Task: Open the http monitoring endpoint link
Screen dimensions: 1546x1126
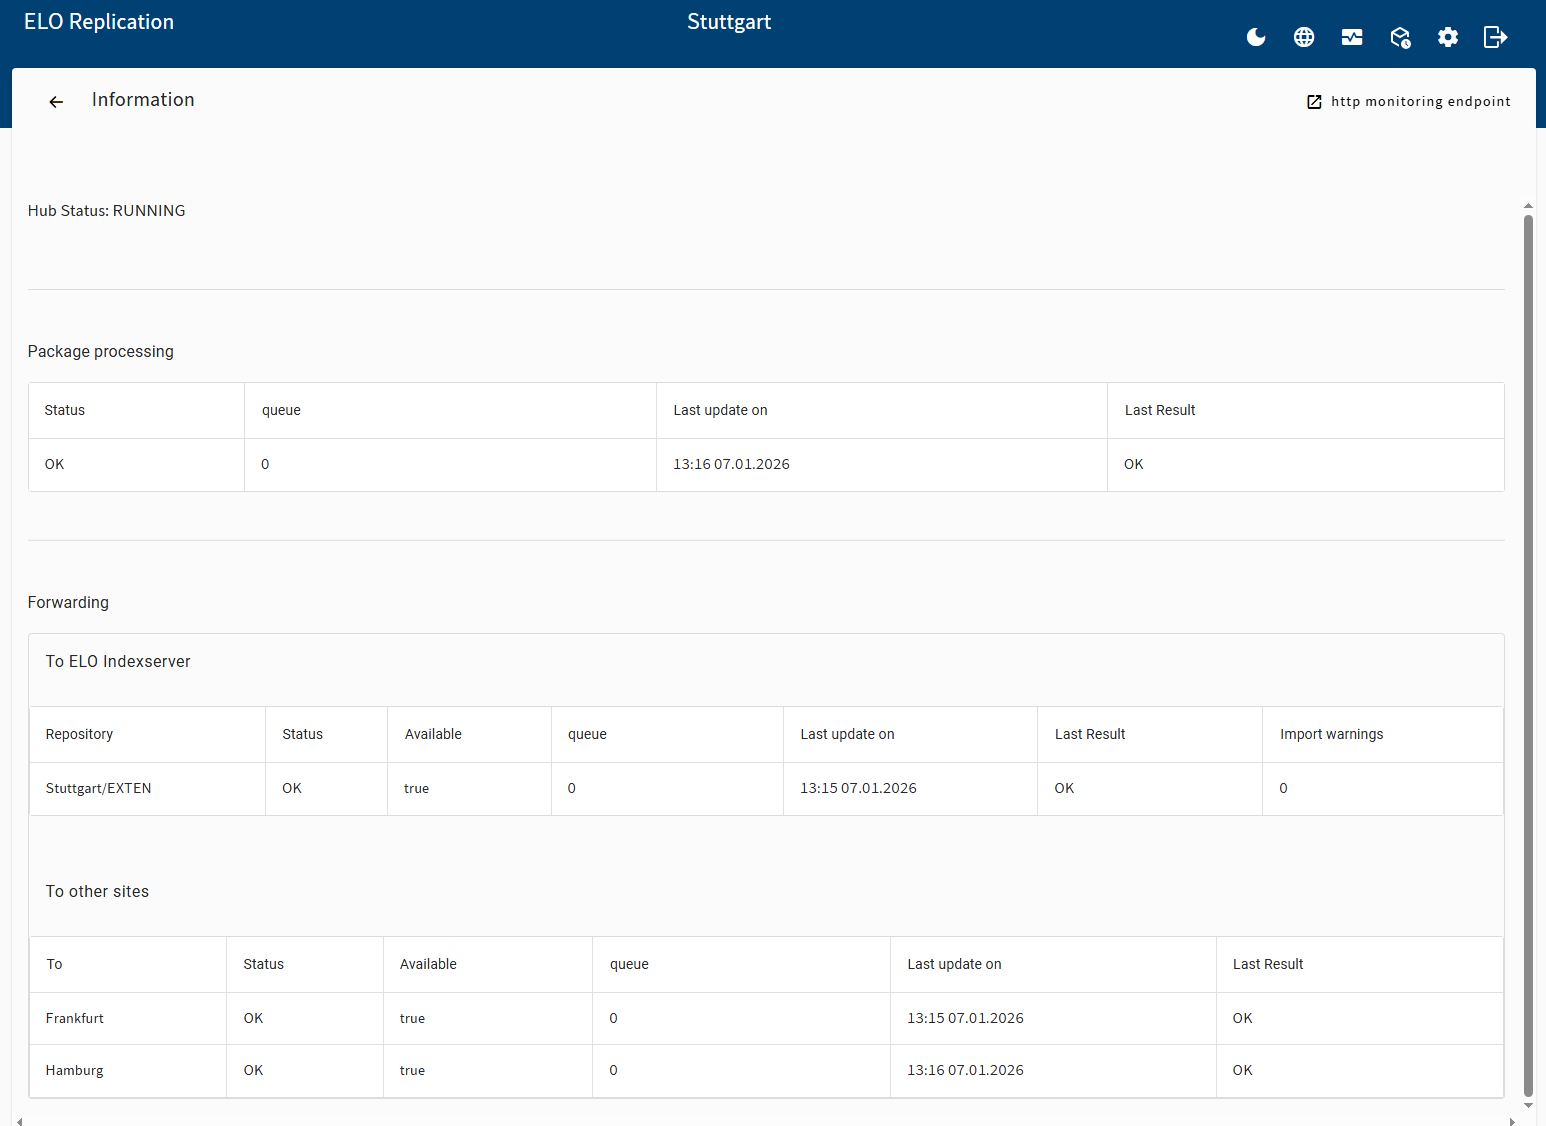Action: pos(1409,101)
